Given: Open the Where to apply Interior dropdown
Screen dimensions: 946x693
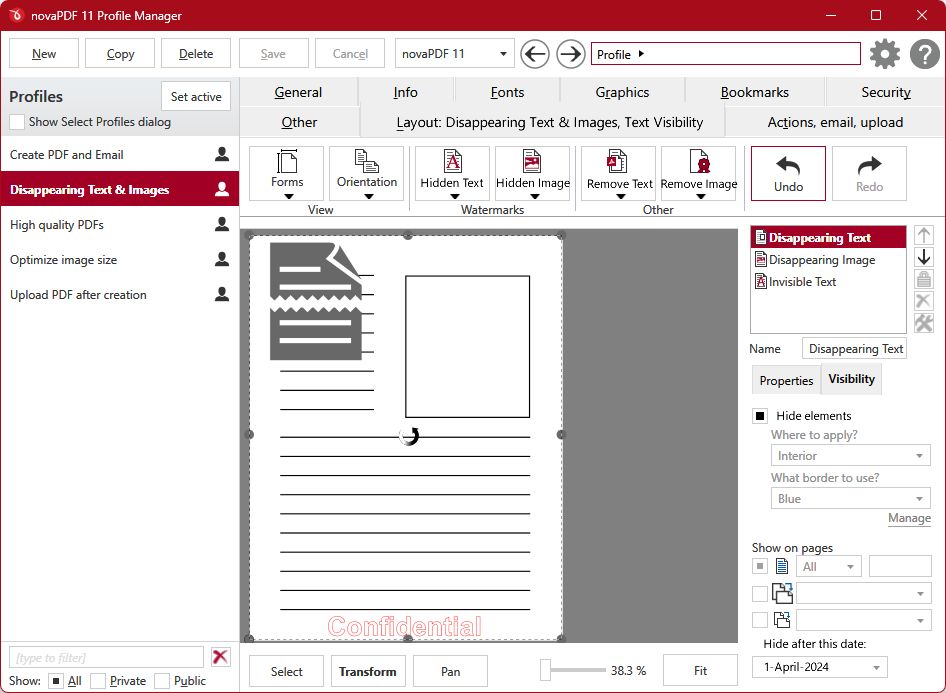Looking at the screenshot, I should point(850,455).
